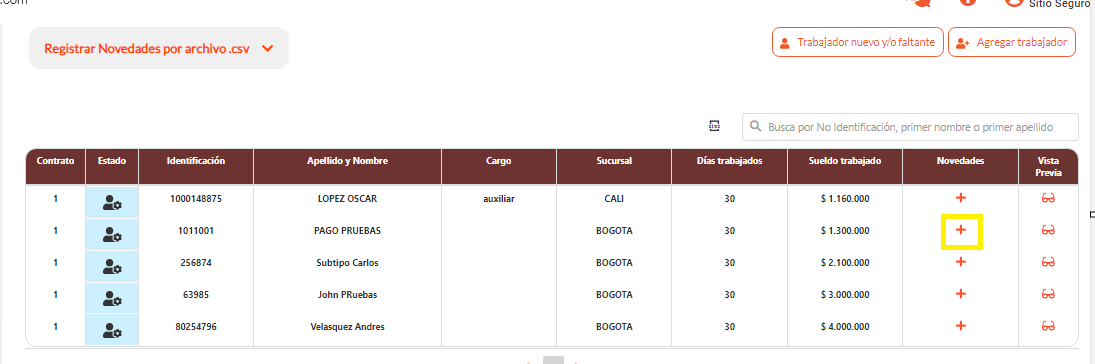Open Vista Previa for Subtipo Carlos
Image resolution: width=1095 pixels, height=364 pixels.
[1048, 262]
